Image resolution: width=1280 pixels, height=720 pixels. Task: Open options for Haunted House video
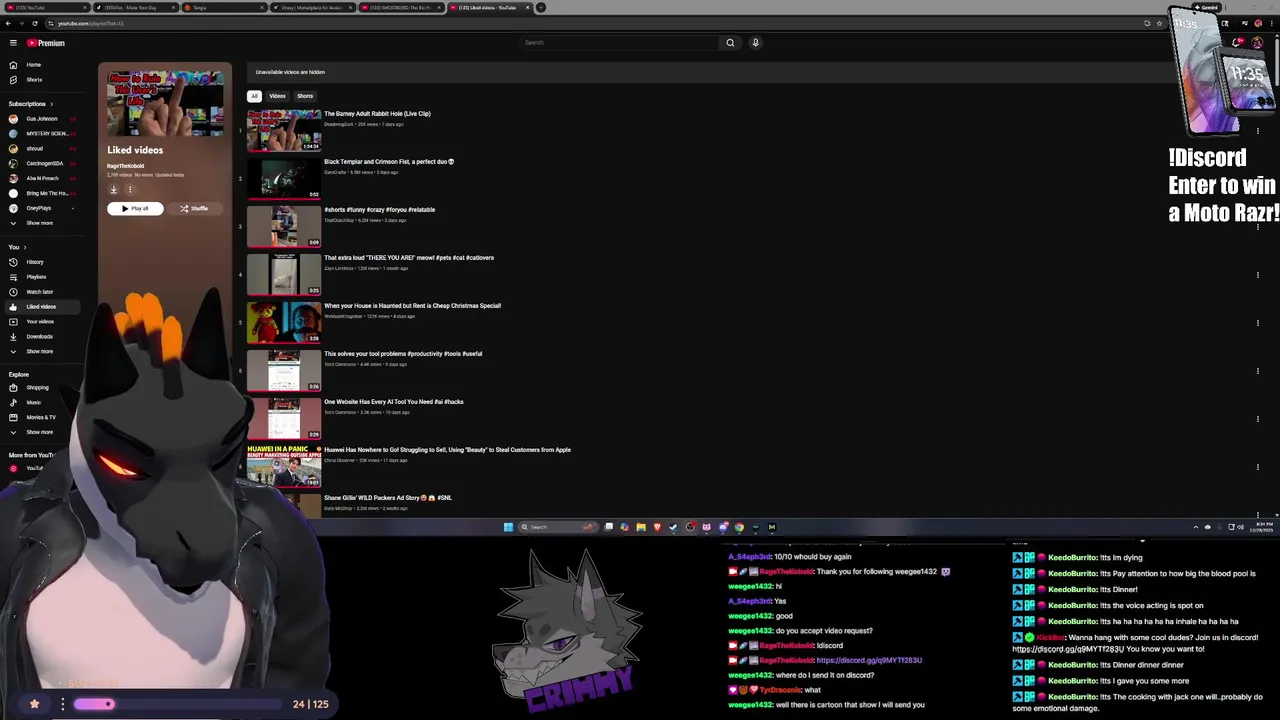[x=1257, y=323]
